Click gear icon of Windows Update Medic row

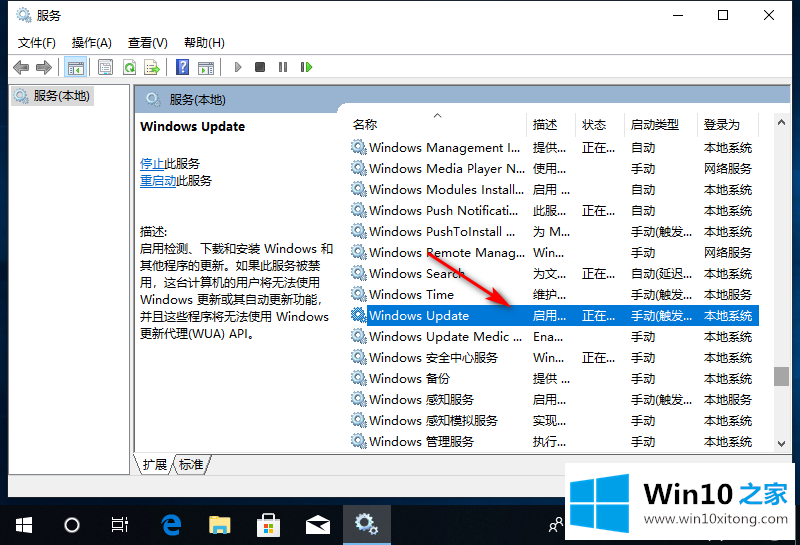[x=359, y=336]
